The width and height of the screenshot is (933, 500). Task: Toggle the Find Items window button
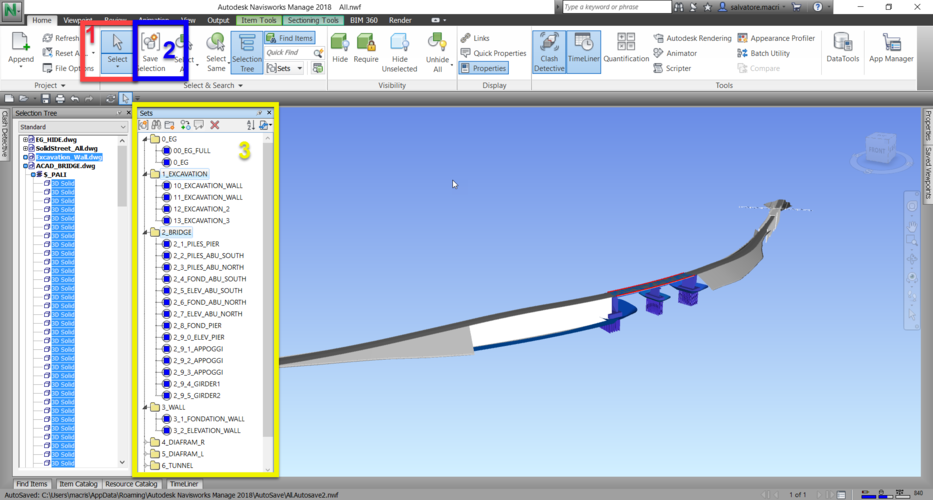tap(289, 38)
